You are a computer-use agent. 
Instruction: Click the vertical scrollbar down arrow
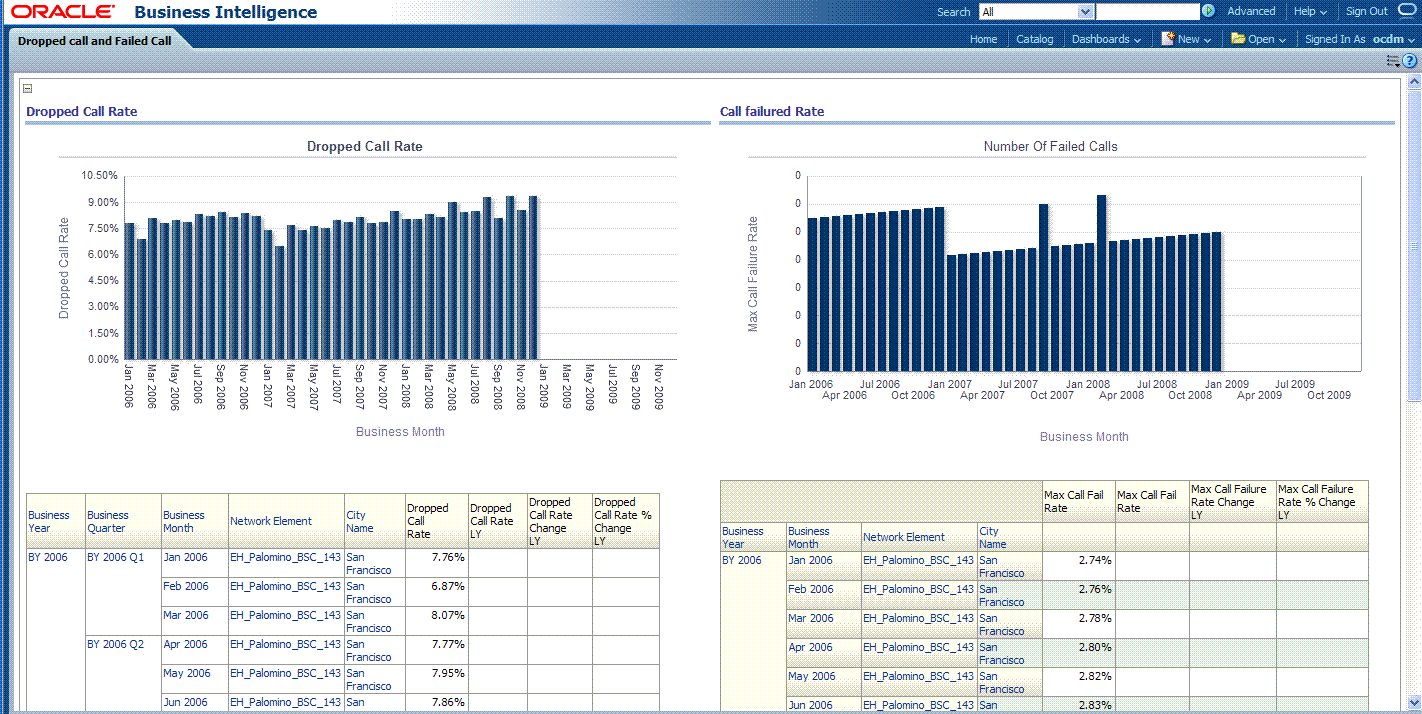pyautogui.click(x=1414, y=702)
